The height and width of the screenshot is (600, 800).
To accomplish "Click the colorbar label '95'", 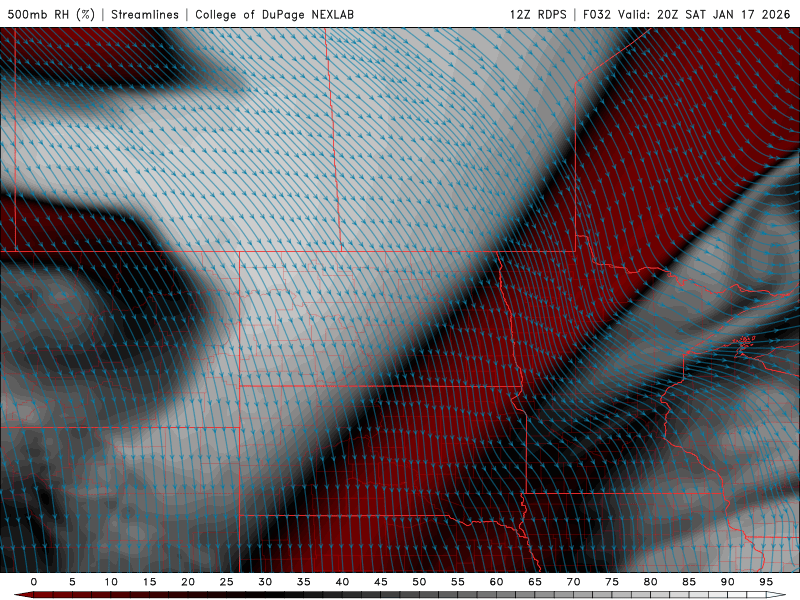I will coord(766,582).
